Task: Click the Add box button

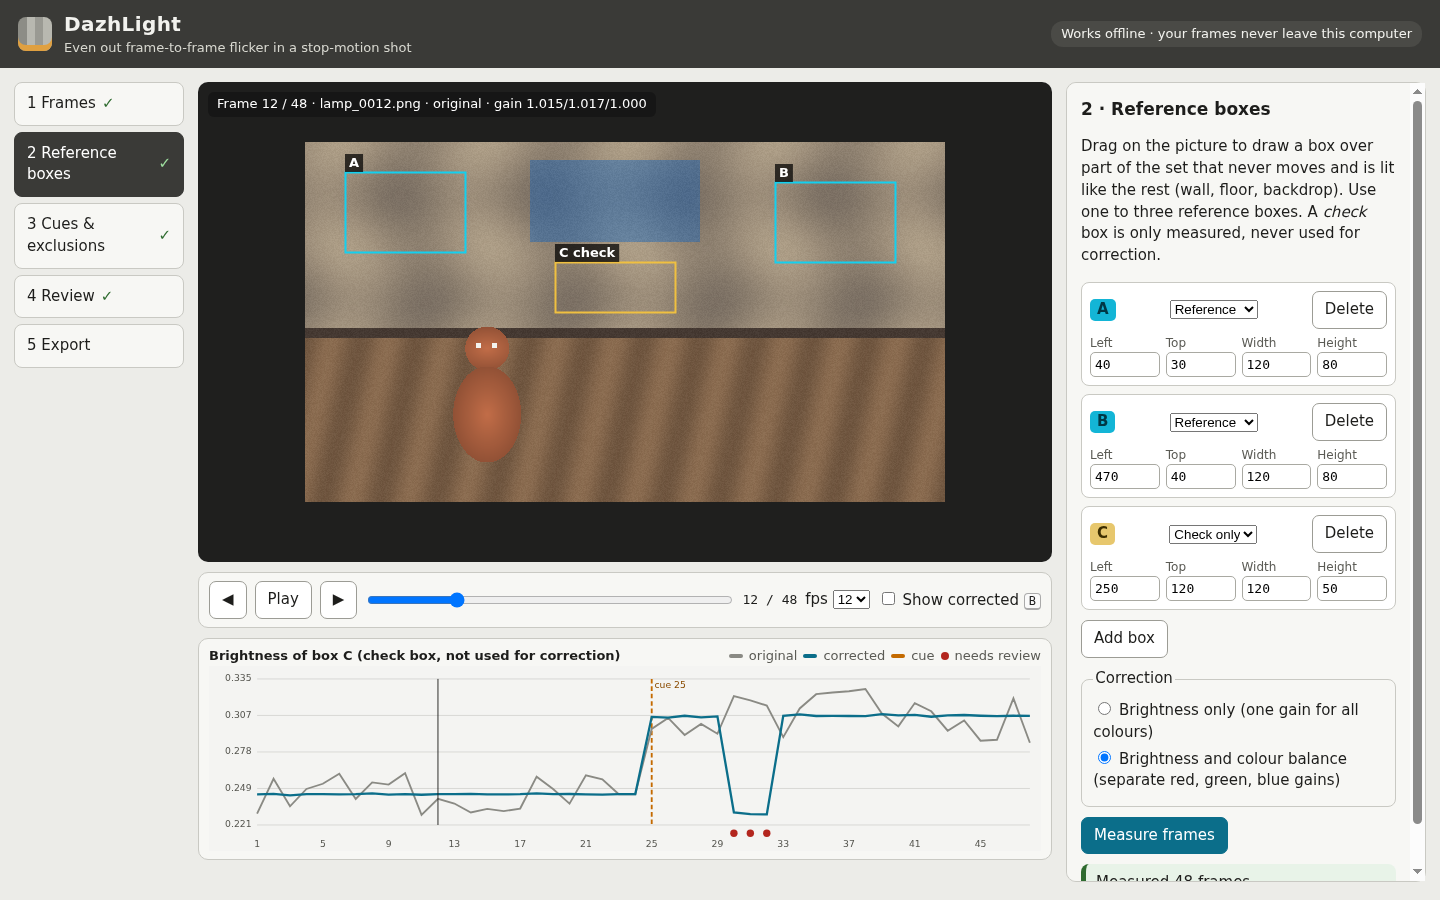Action: (1124, 639)
